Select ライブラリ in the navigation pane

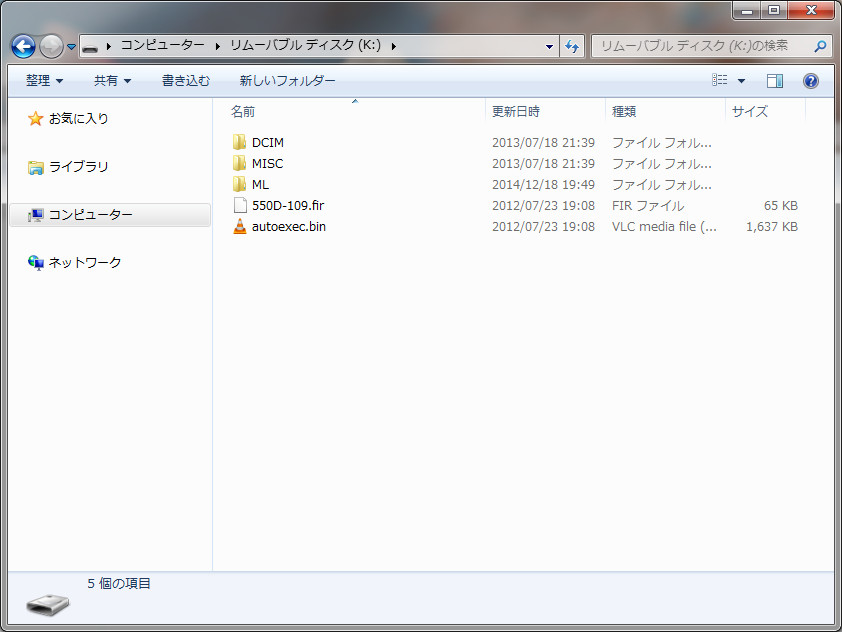click(x=79, y=166)
